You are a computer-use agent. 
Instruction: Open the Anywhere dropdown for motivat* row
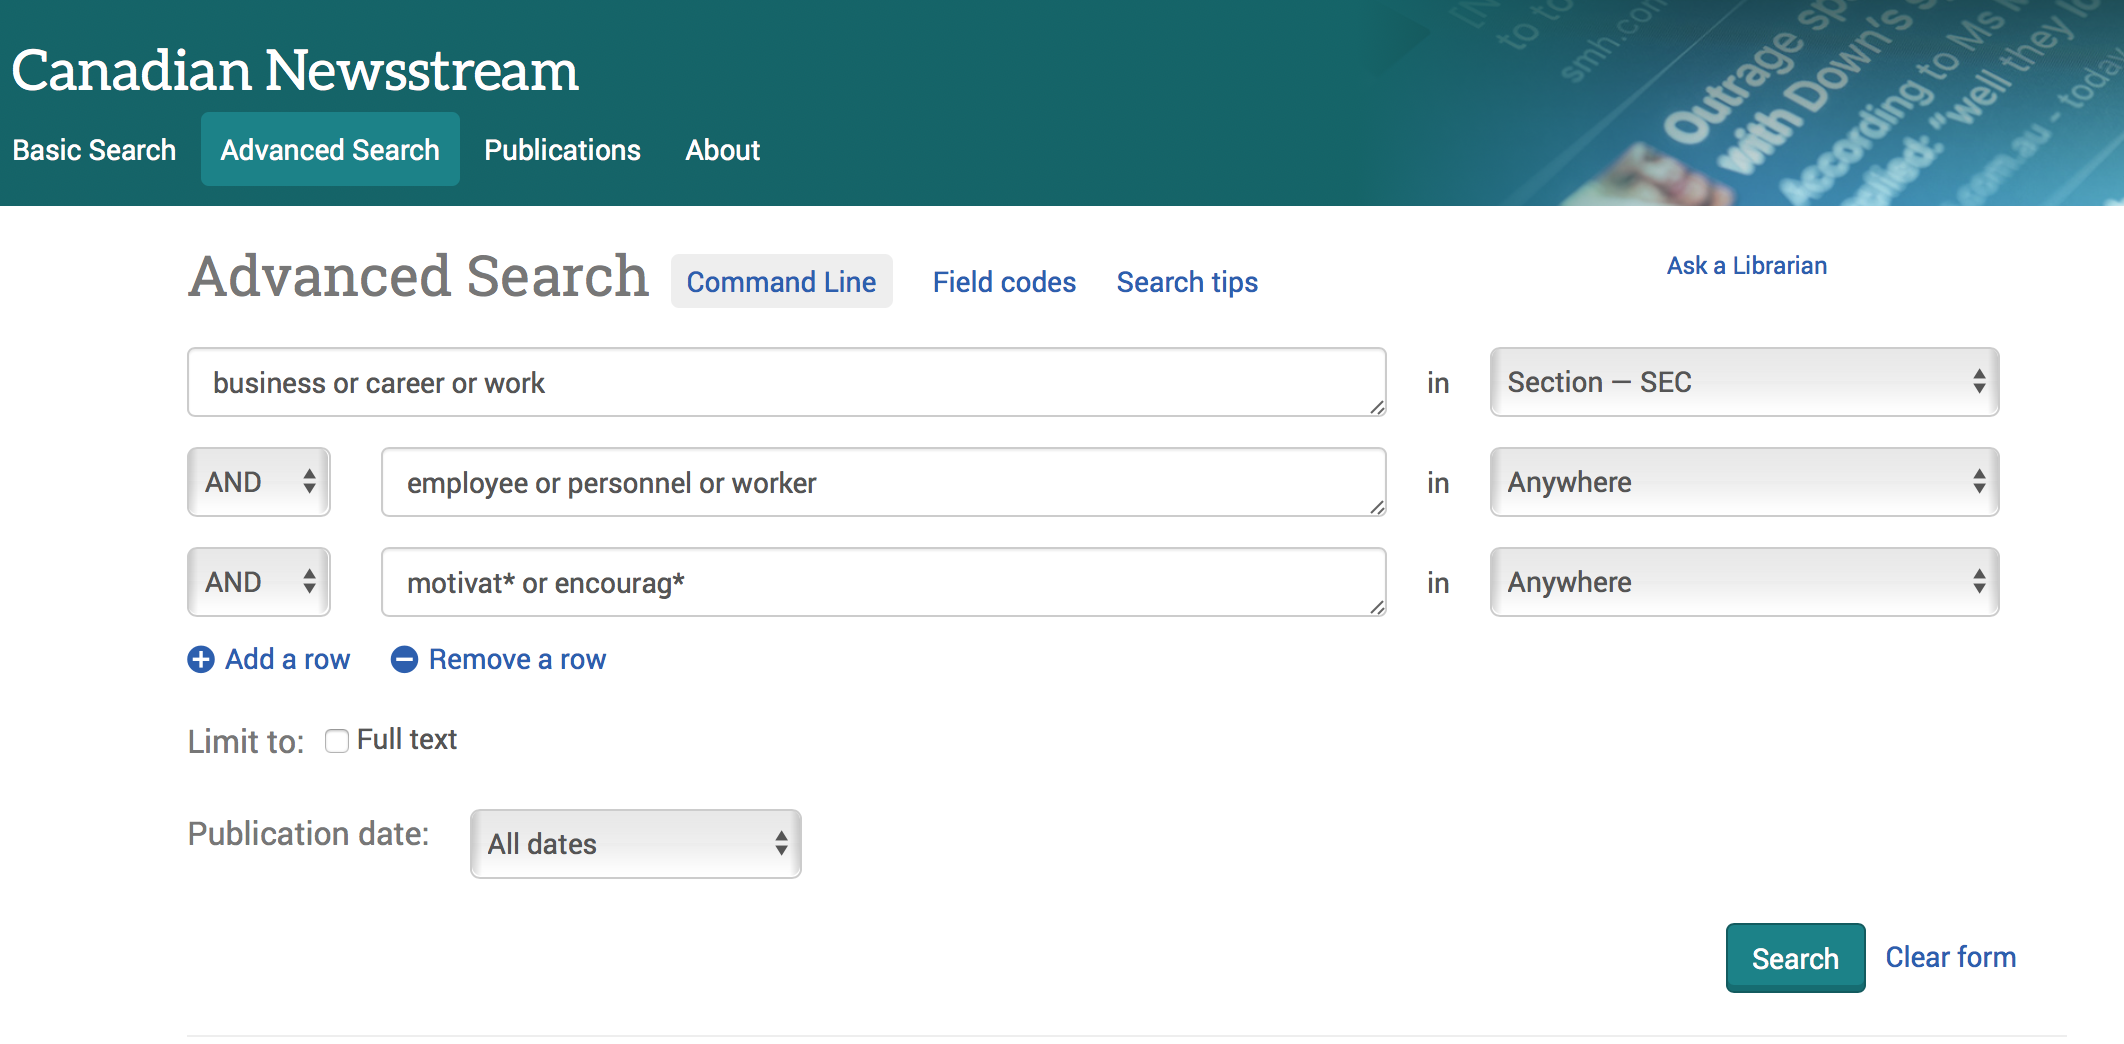click(x=1744, y=582)
